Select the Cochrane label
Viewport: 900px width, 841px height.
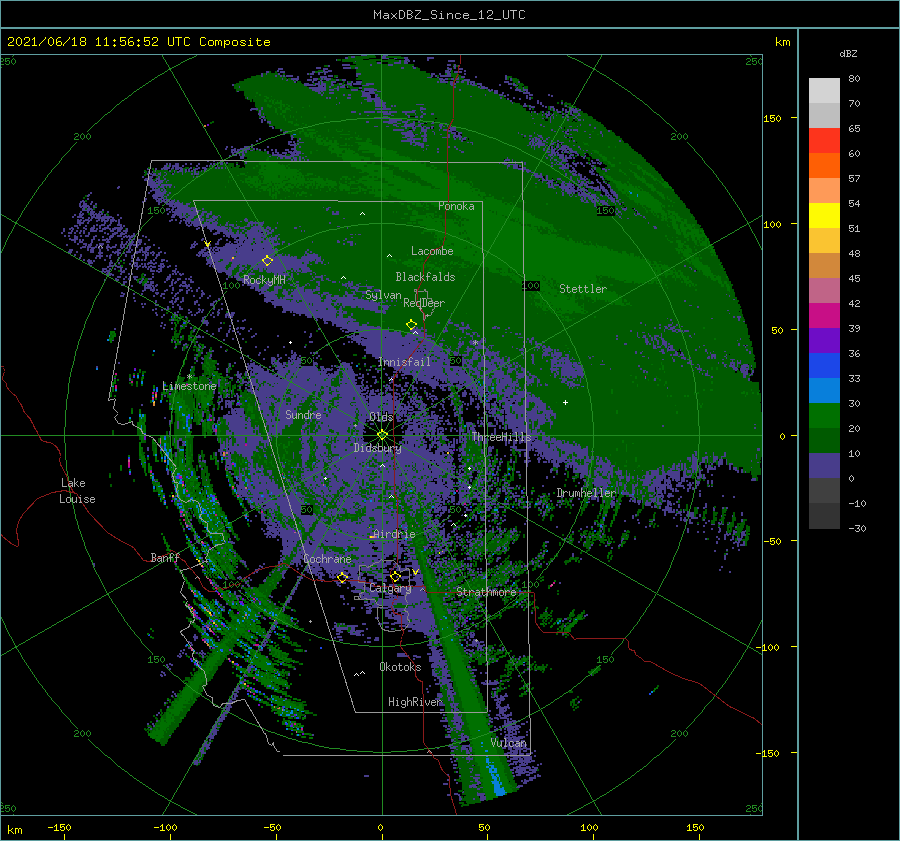(x=327, y=559)
